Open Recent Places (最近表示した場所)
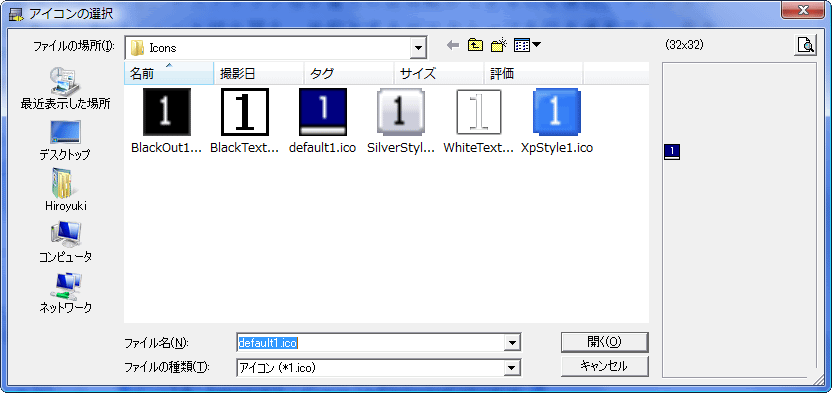 tap(66, 89)
